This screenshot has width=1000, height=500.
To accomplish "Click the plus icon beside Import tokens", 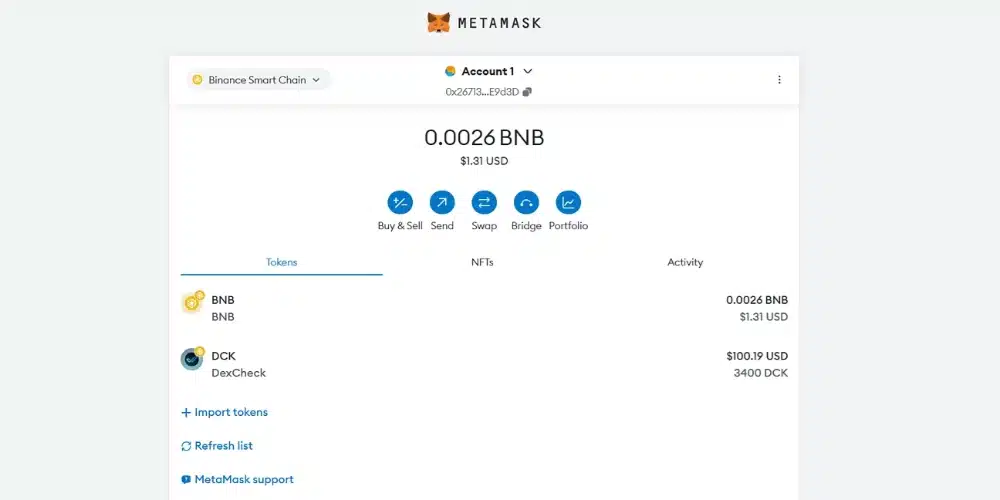I will [186, 413].
